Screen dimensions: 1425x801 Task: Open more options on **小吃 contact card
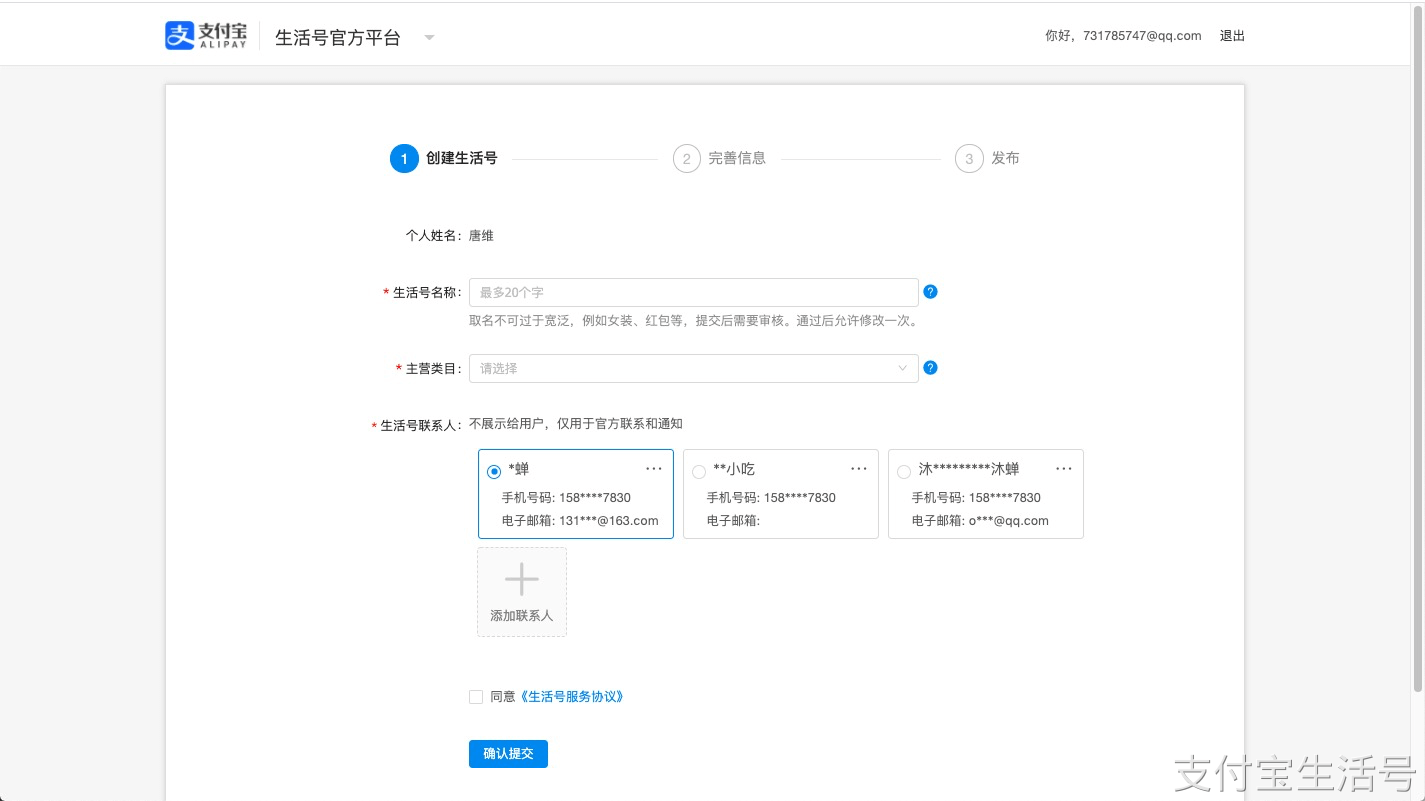[x=859, y=469]
